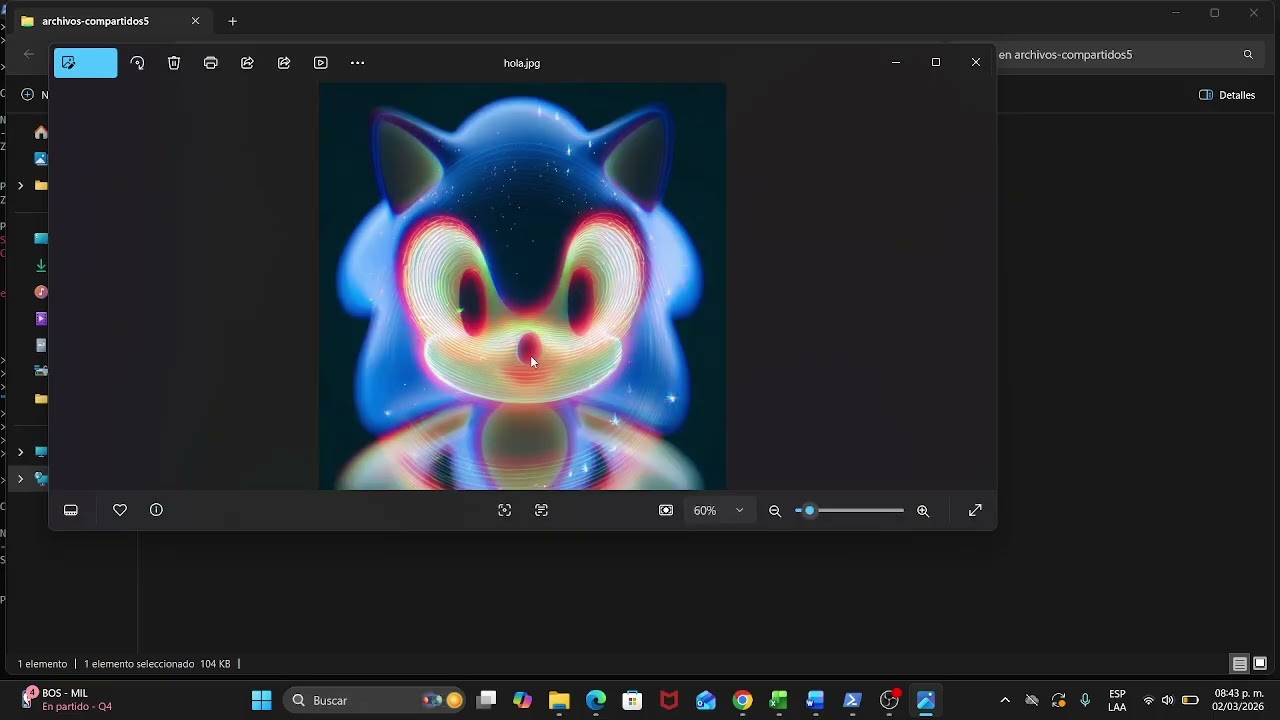Viewport: 1280px width, 720px height.
Task: Click the taskbar Buscar search box
Action: (x=376, y=700)
